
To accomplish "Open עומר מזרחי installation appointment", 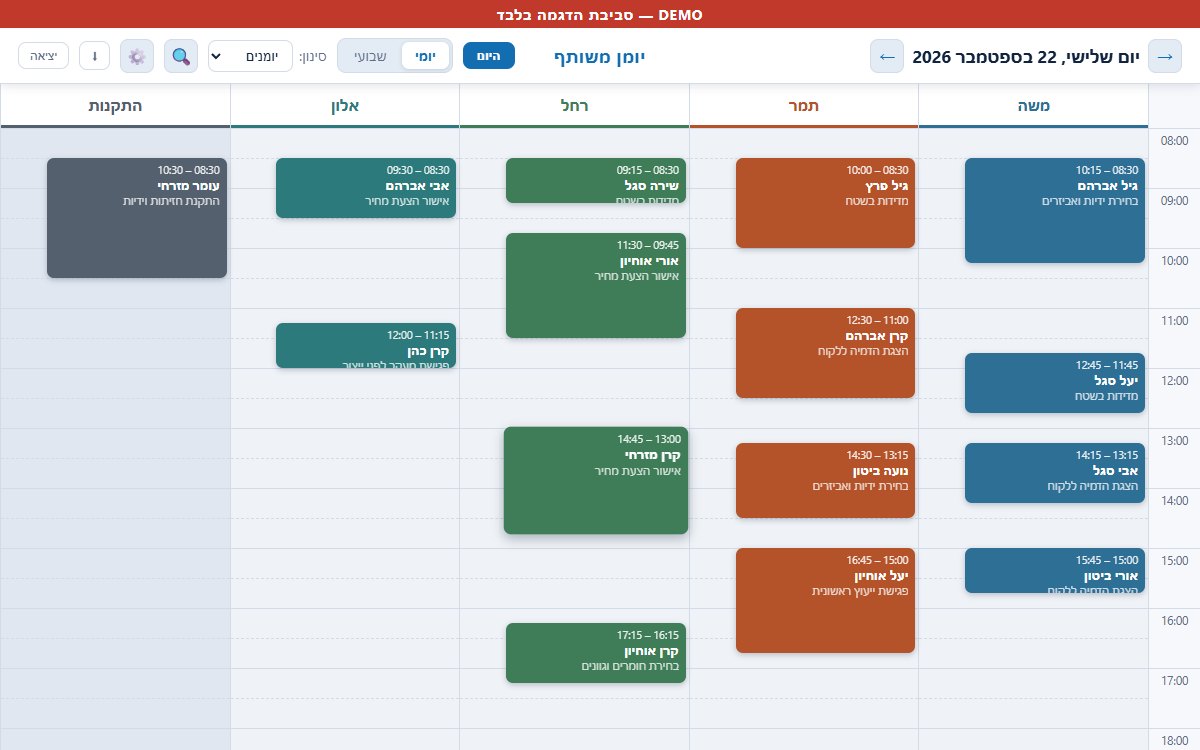I will (x=137, y=218).
